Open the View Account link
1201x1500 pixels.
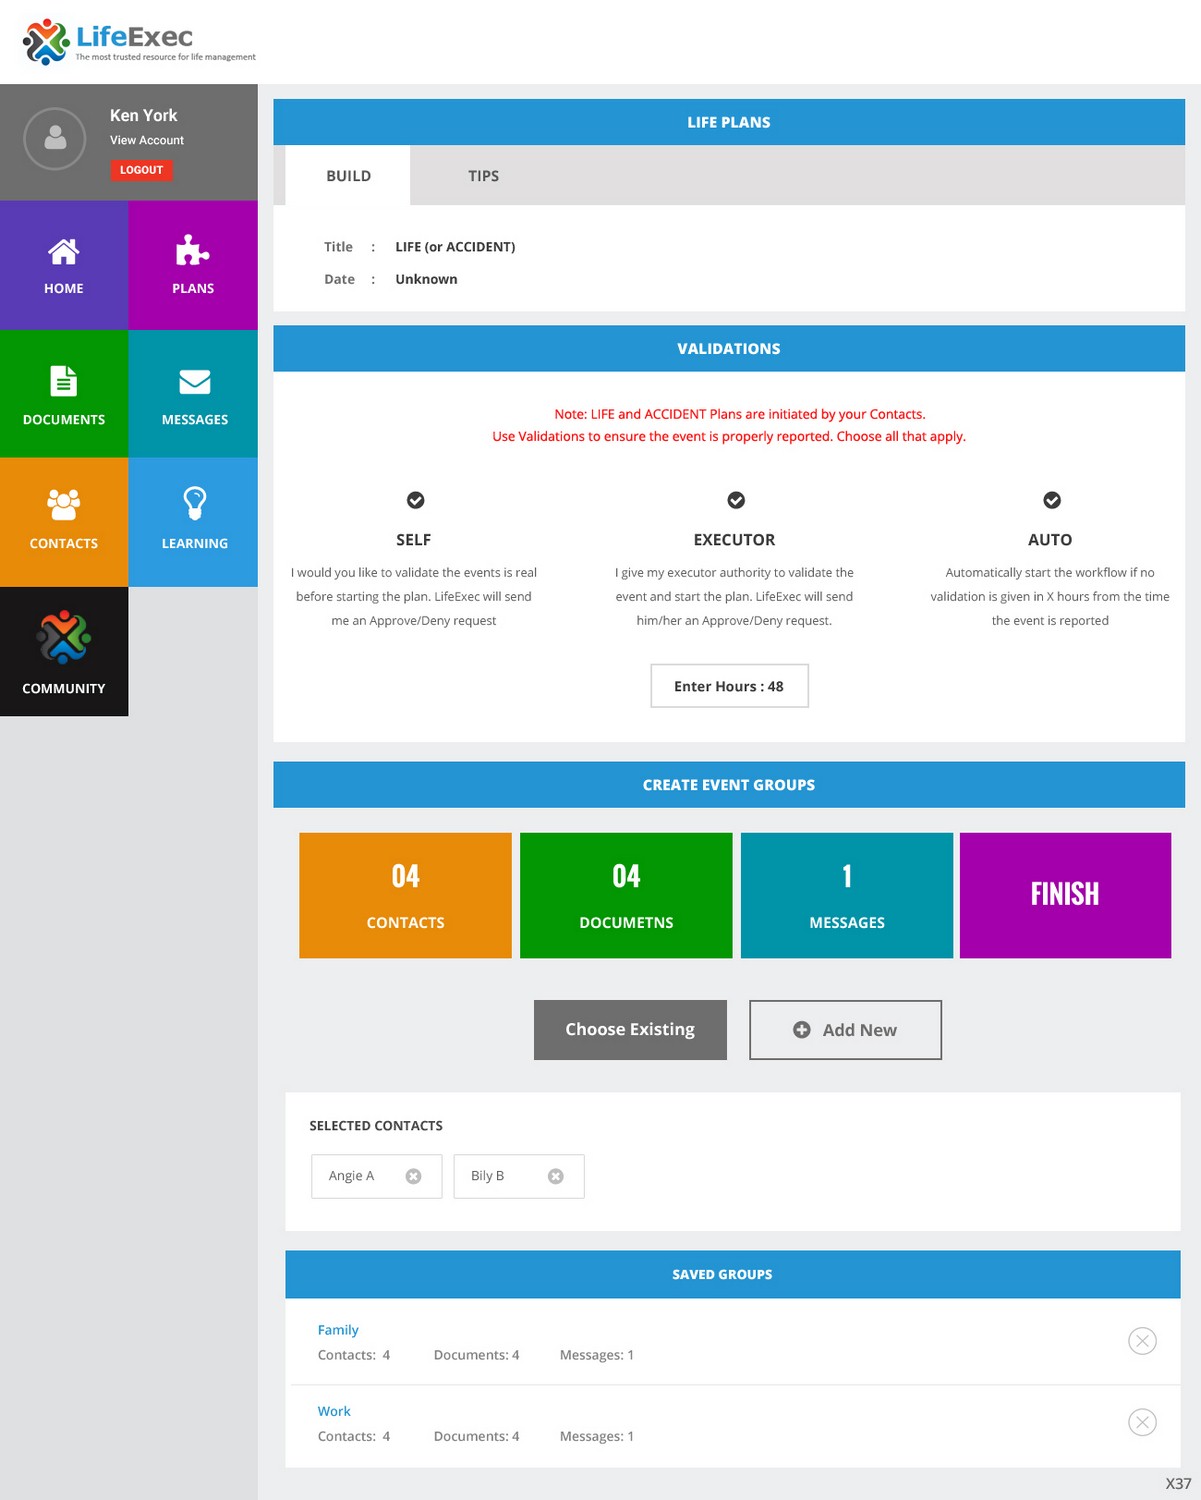147,141
